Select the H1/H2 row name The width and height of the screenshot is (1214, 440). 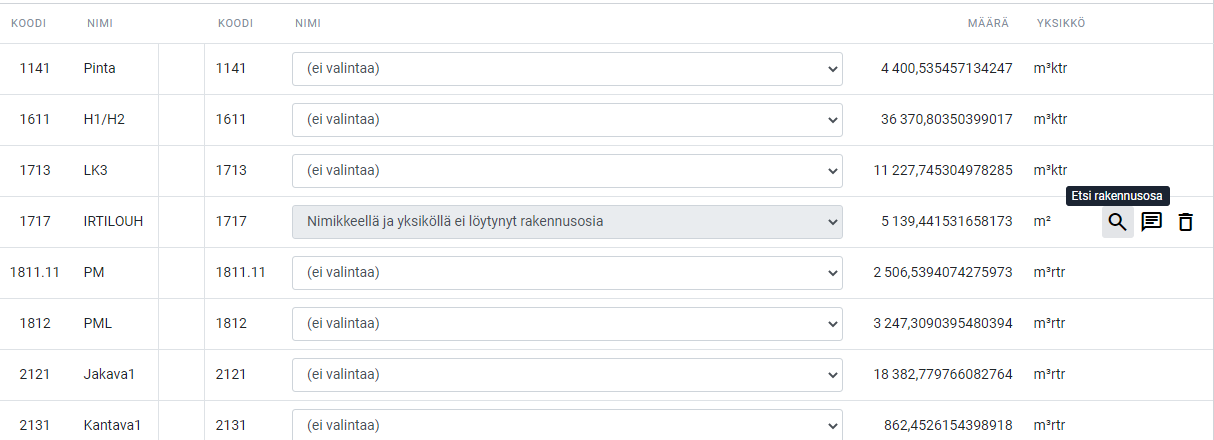coord(104,120)
